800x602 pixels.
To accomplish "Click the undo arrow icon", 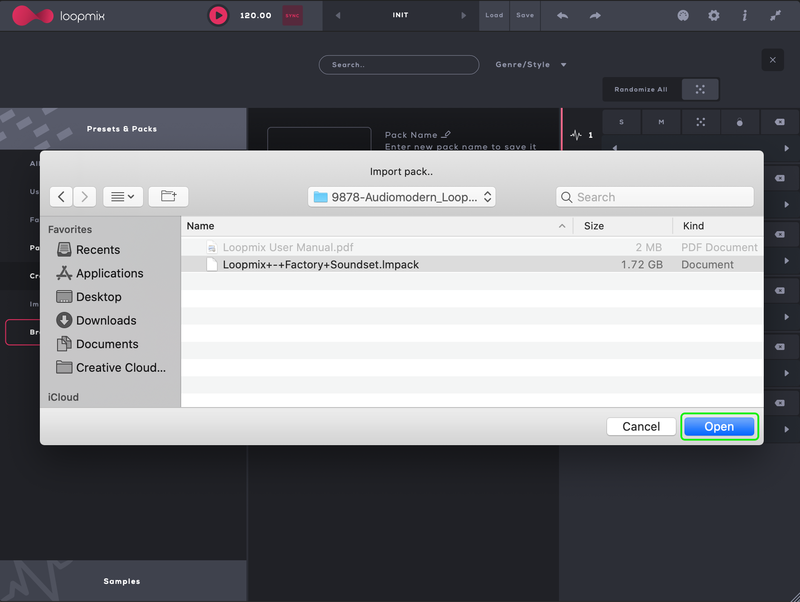I will [562, 16].
